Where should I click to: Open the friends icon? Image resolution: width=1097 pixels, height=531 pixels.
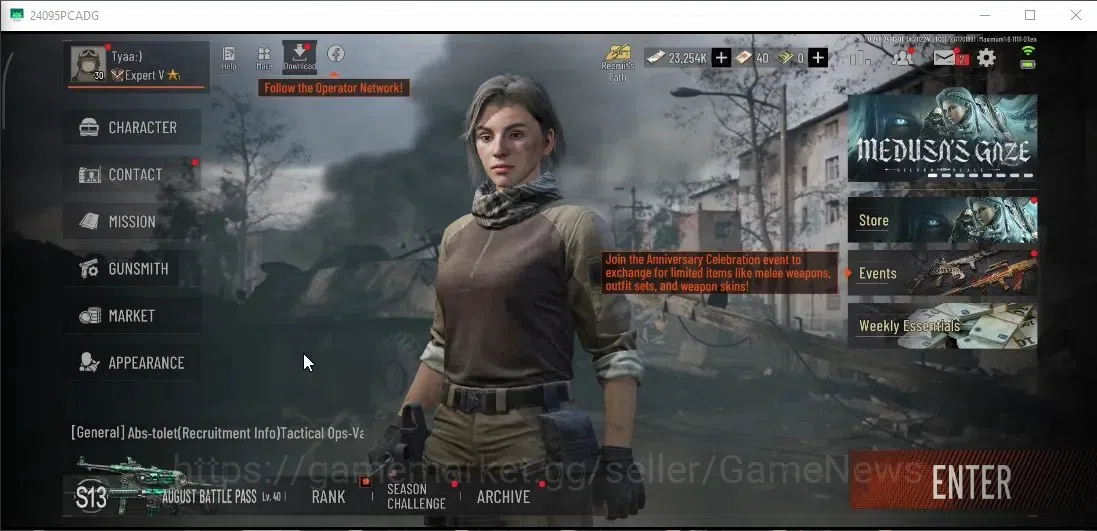(903, 57)
